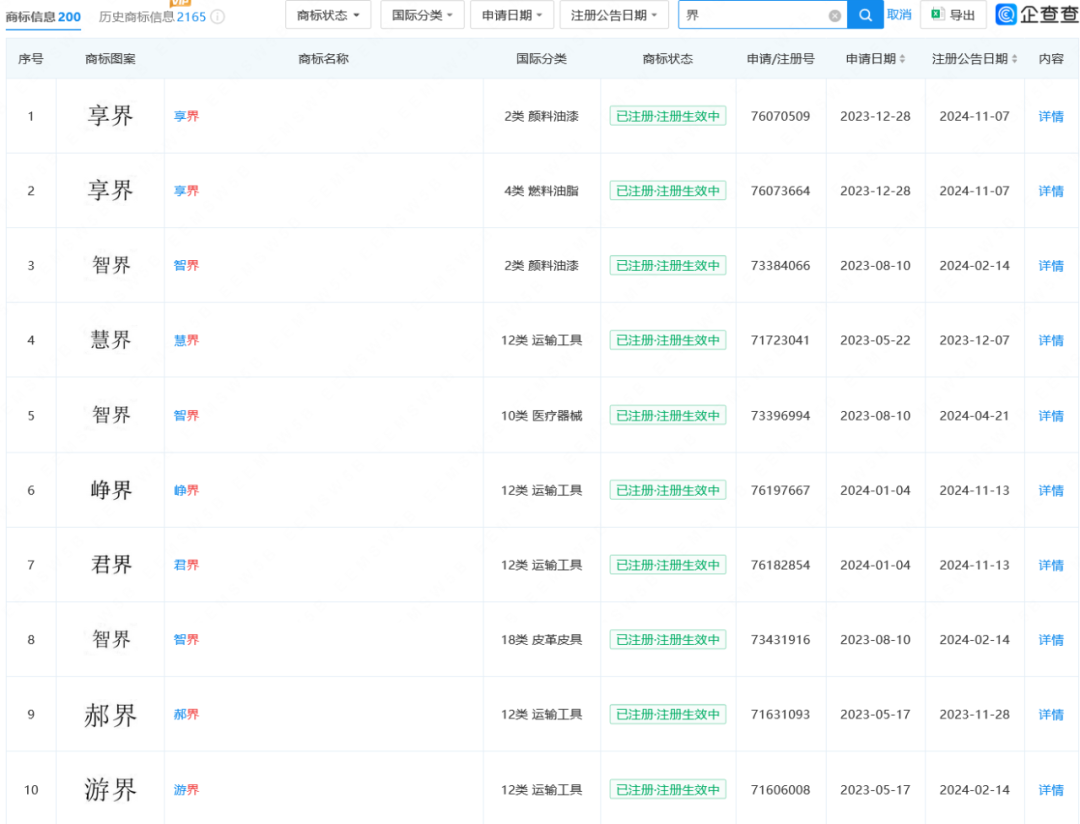
Task: Click the 企查查 logo
Action: click(1037, 14)
